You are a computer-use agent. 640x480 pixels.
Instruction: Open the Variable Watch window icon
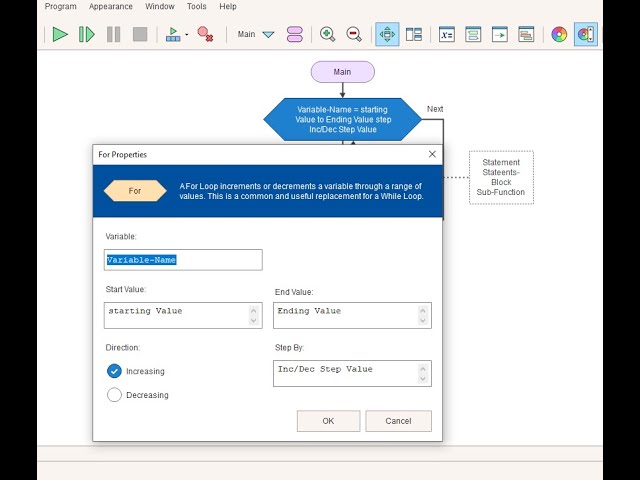point(447,34)
